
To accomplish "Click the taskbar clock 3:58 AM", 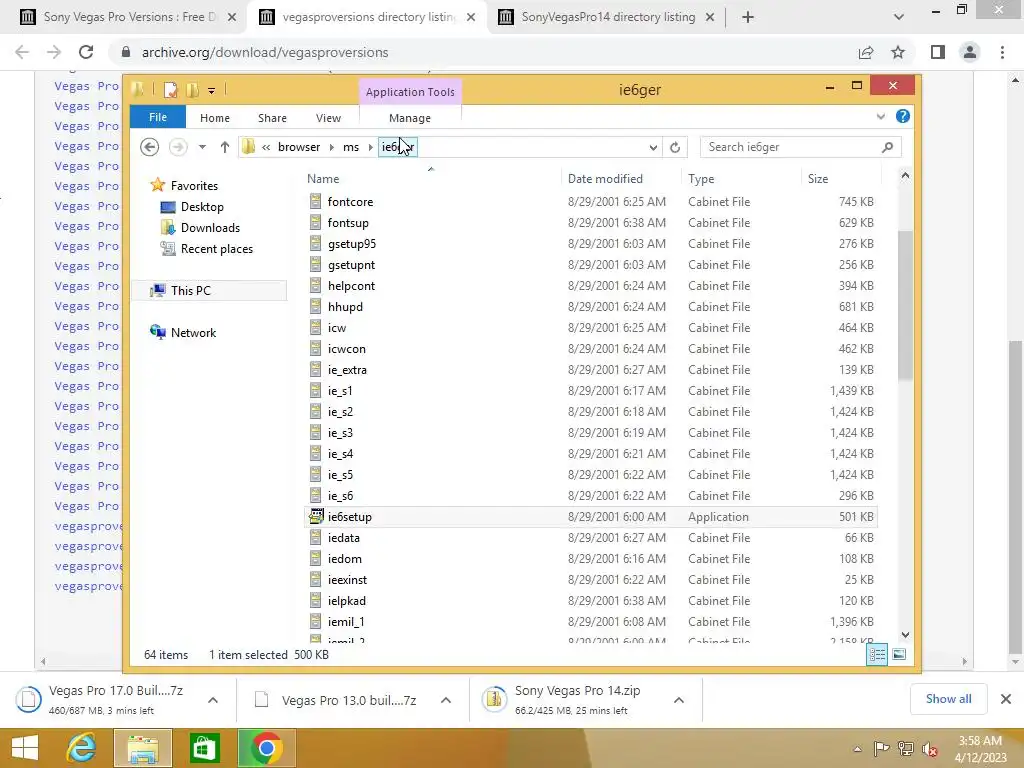I will (x=980, y=741).
